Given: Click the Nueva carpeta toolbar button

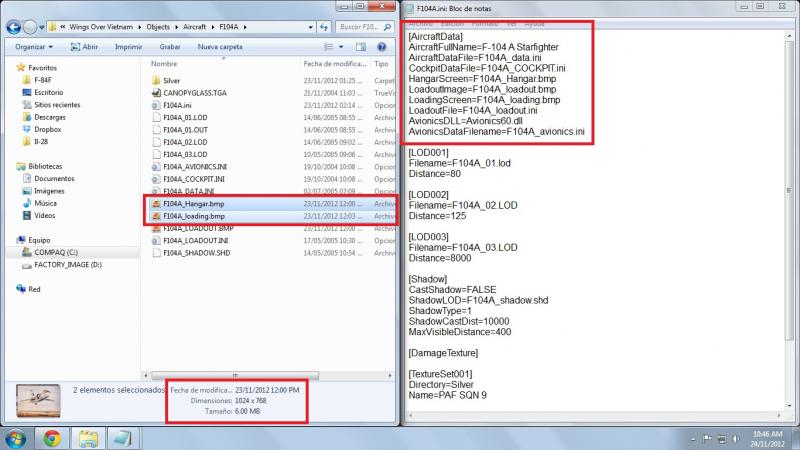Looking at the screenshot, I should [220, 47].
